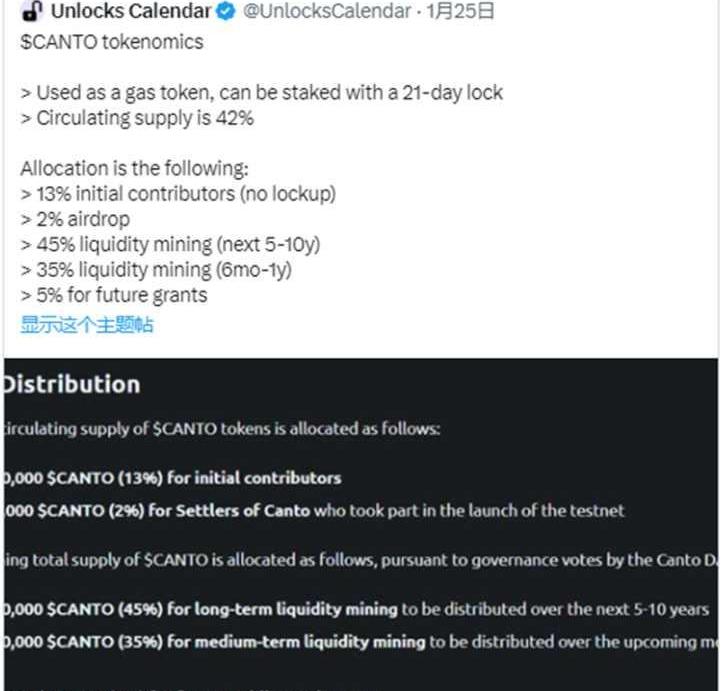
Task: Click the Allocation is the following line
Action: click(x=134, y=168)
